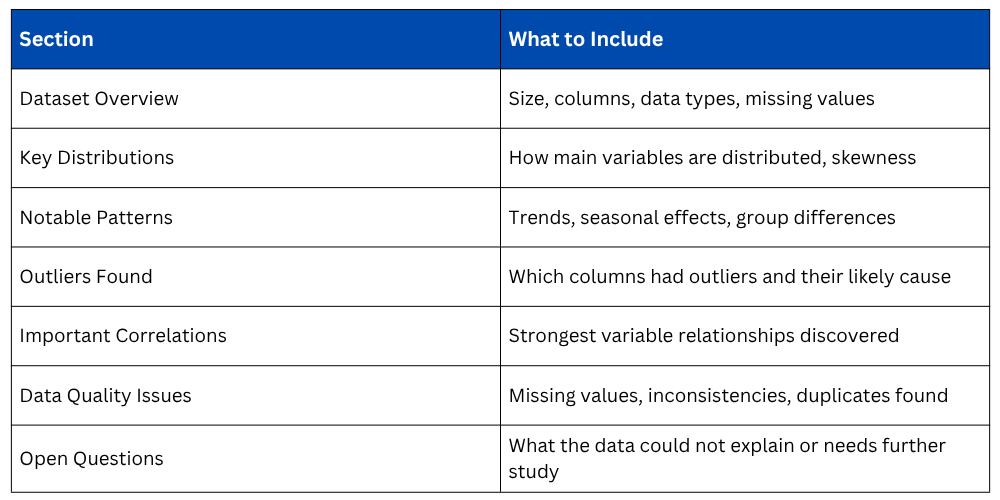This screenshot has width=1000, height=500.
Task: Select the "Data Quality Issues" cell
Action: (x=105, y=395)
